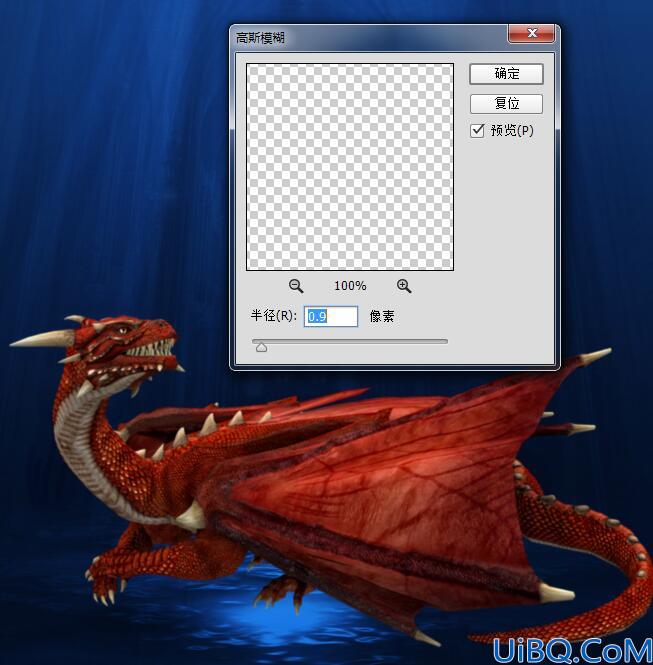
Task: Zoom in the blur preview
Action: tap(404, 286)
